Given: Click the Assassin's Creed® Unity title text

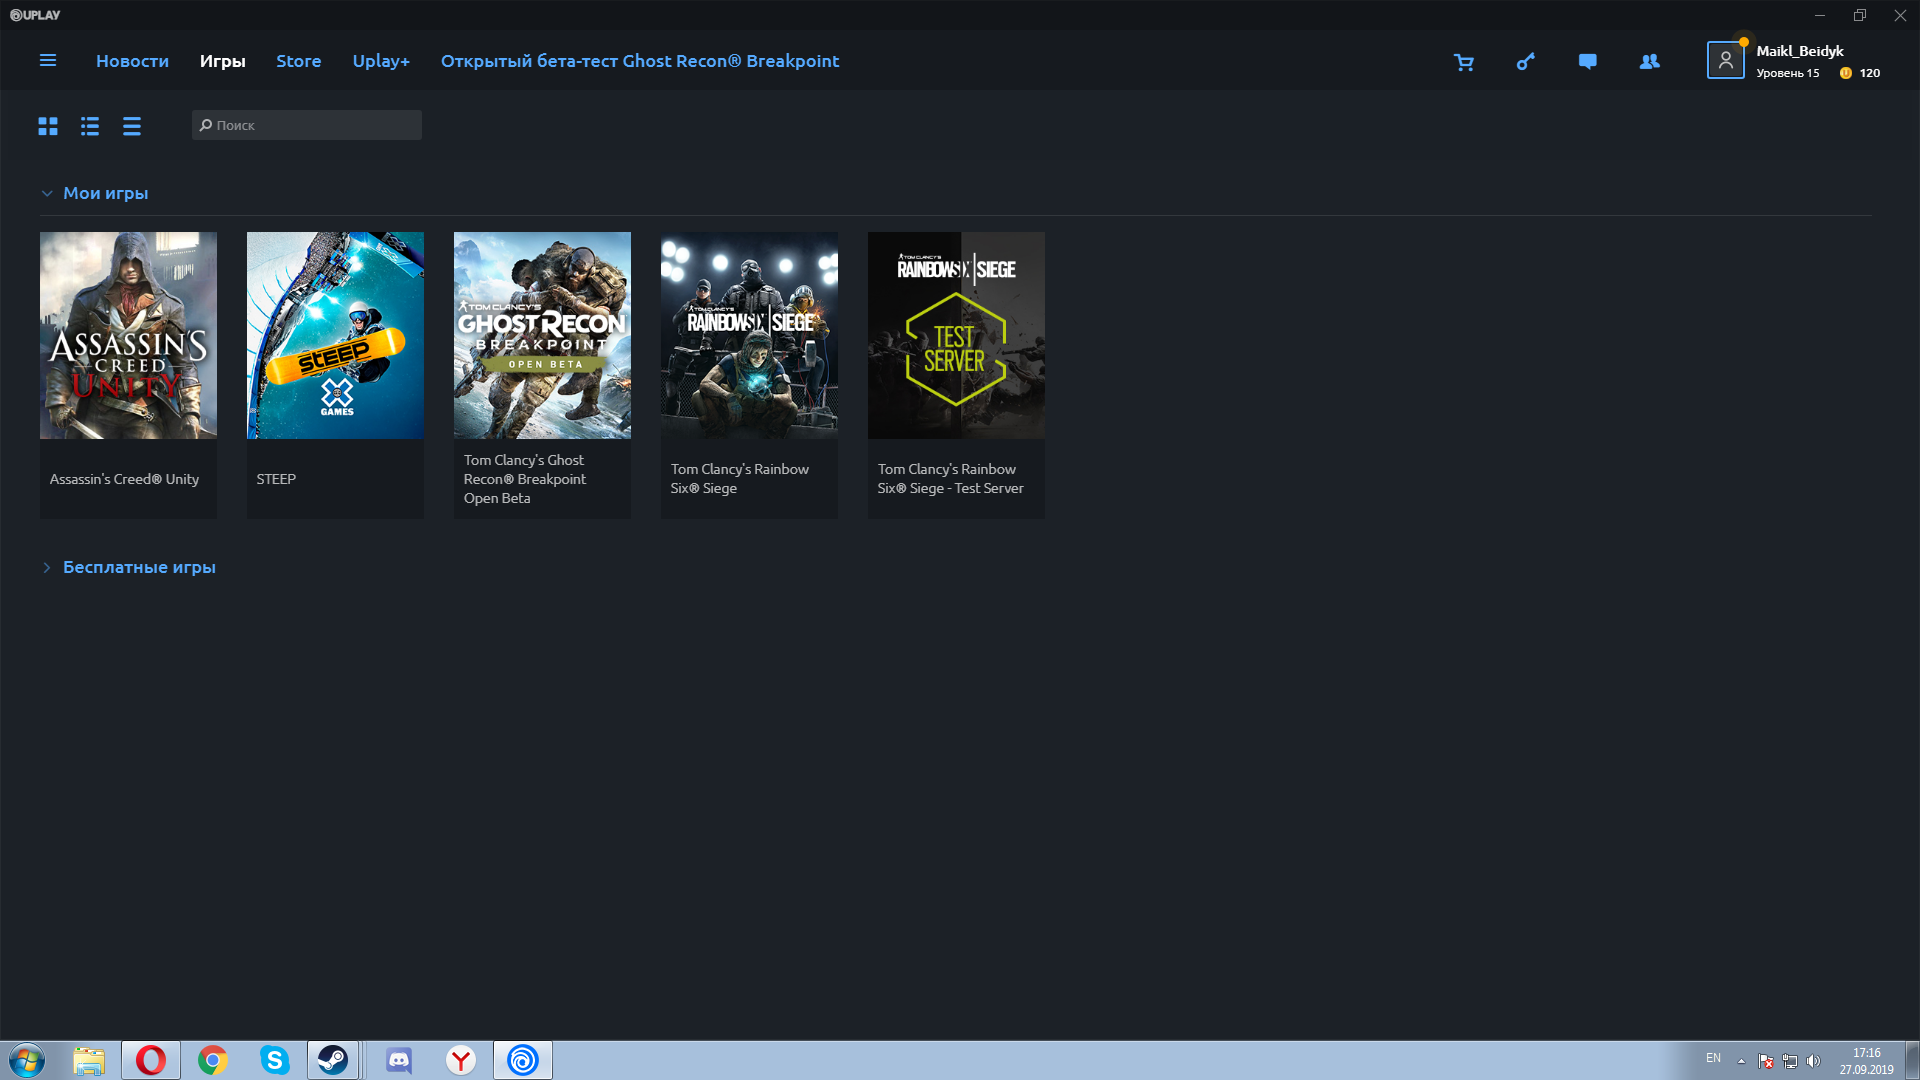Looking at the screenshot, I should point(124,479).
